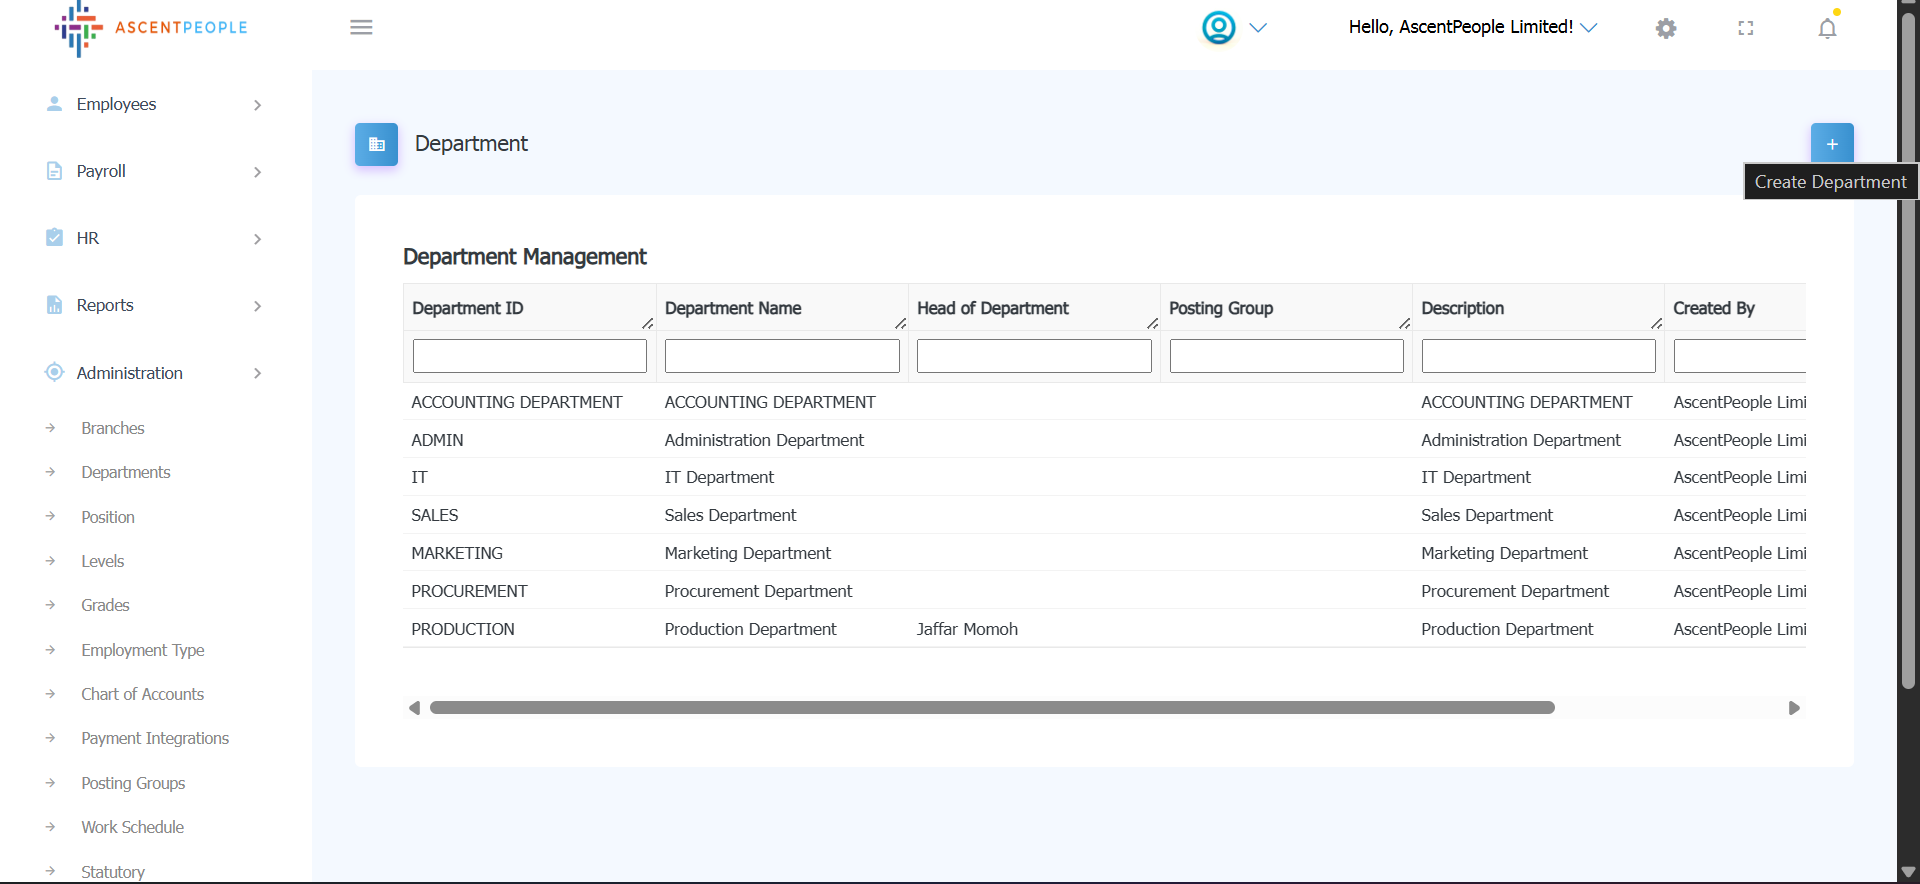The image size is (1920, 884).
Task: Click the Department ID filter field
Action: pyautogui.click(x=529, y=356)
